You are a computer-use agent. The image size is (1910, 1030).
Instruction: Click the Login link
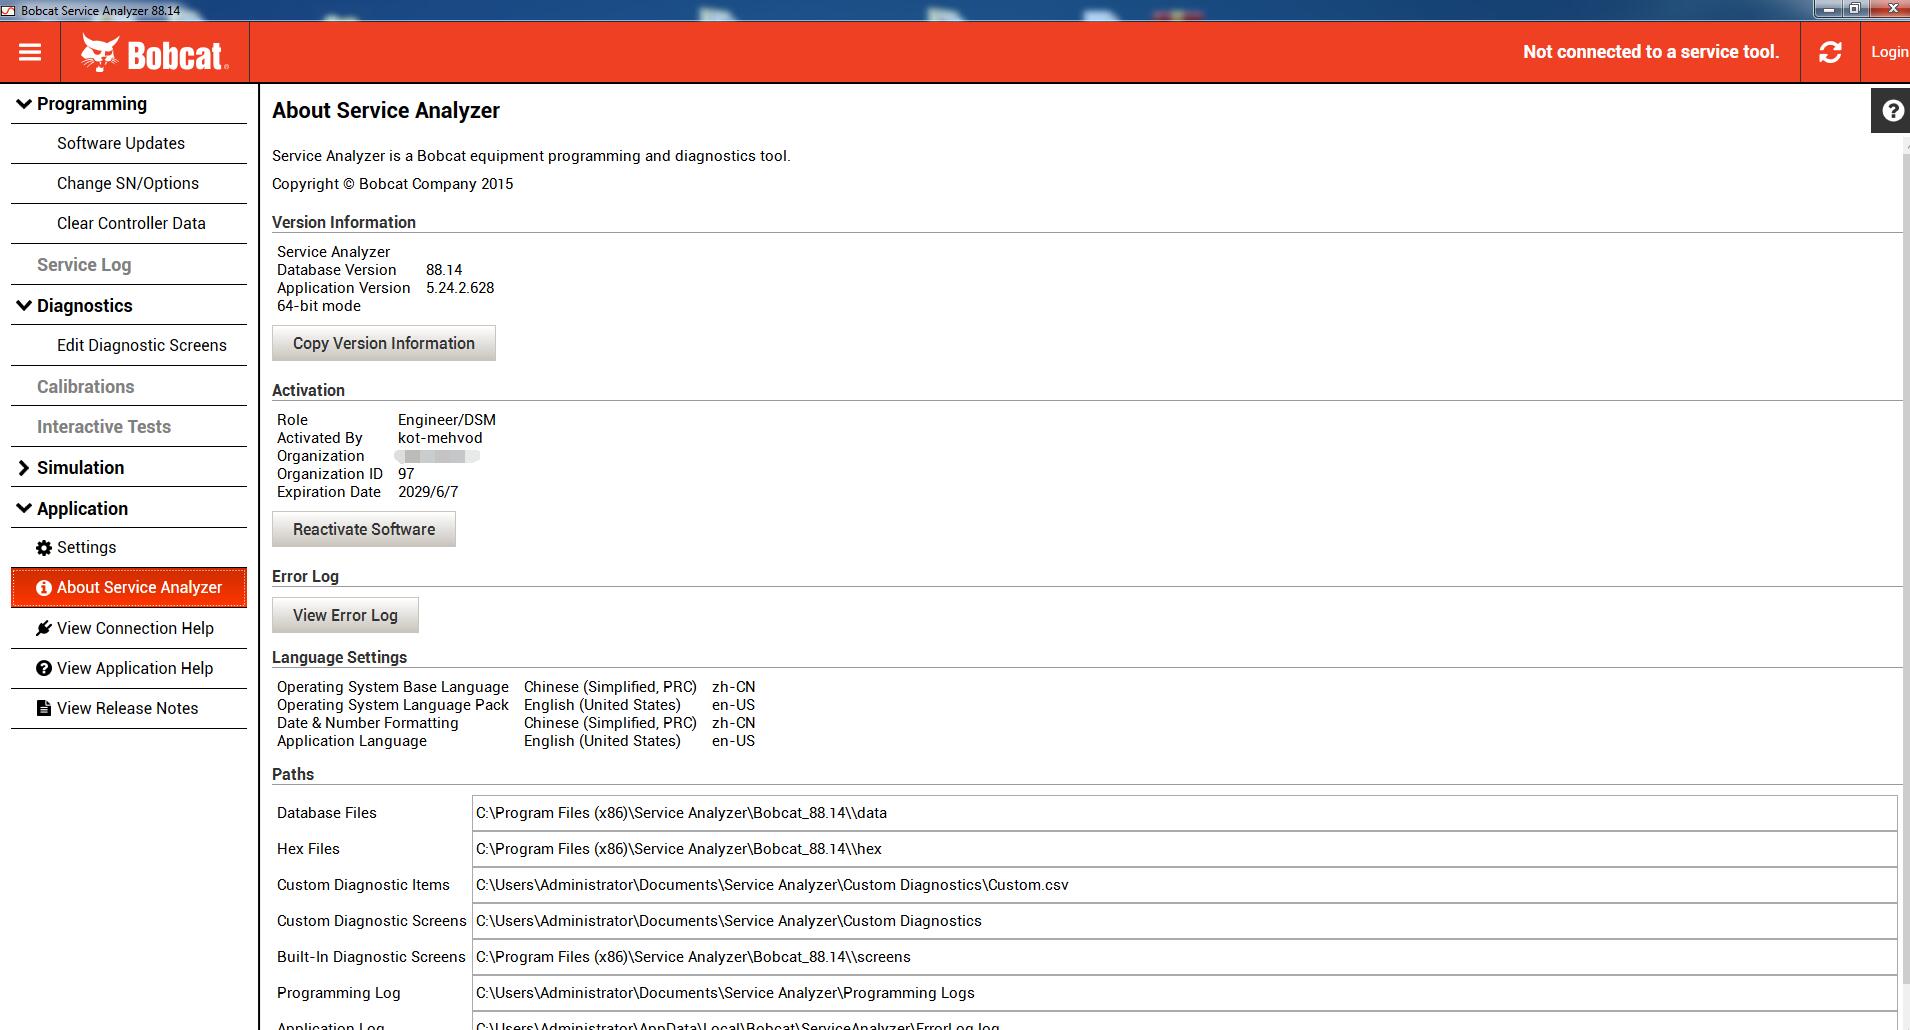[x=1889, y=52]
